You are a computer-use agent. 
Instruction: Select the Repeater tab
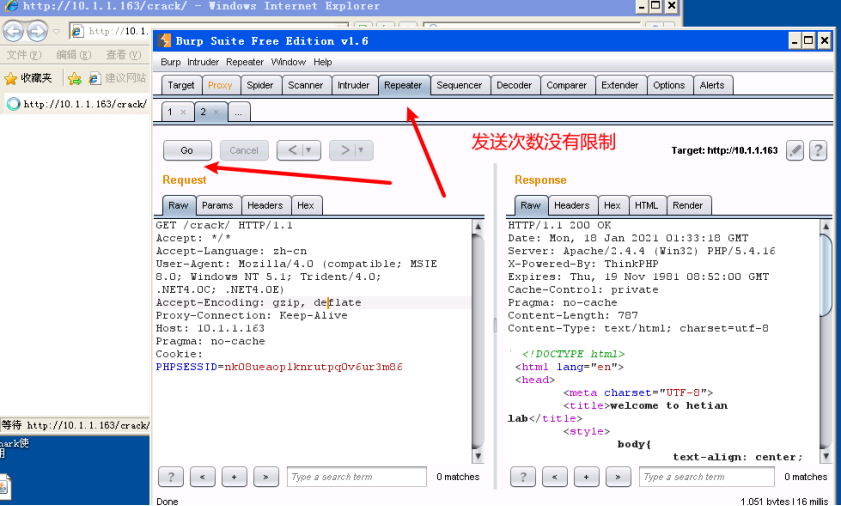pyautogui.click(x=403, y=85)
